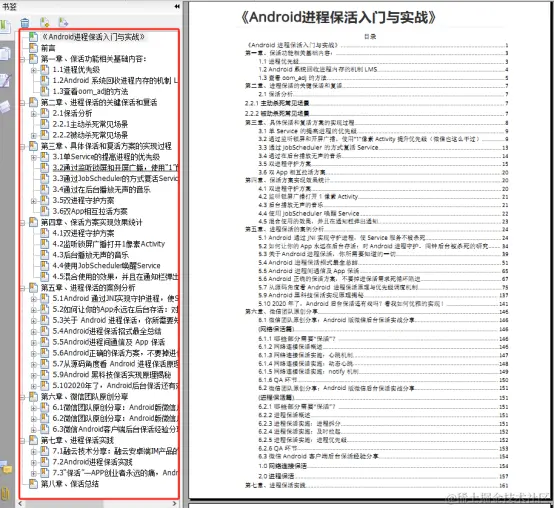Select bookmark 3.2通过监听锁屏和开屏广播

pyautogui.click(x=115, y=167)
